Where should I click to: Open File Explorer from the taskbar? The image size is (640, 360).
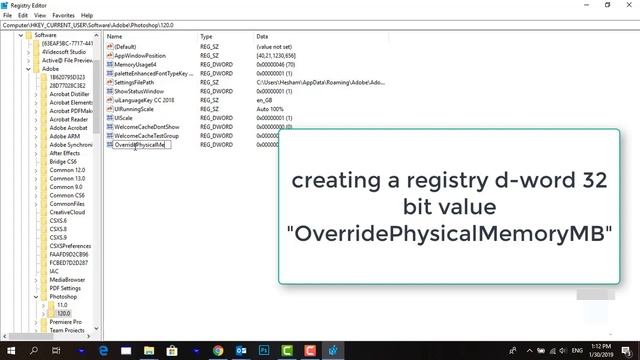tap(149, 351)
